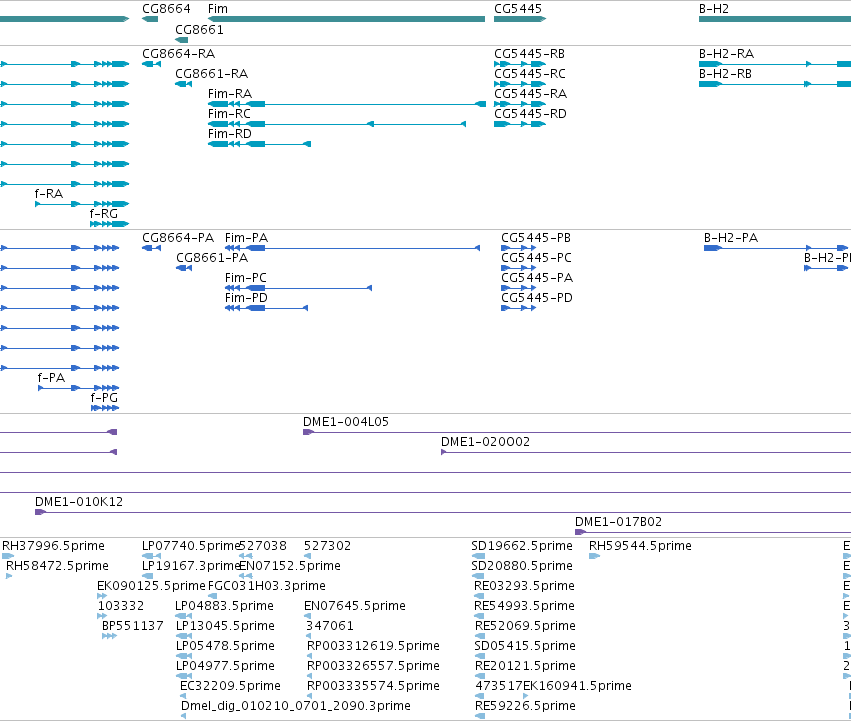
Task: Select protein Fim-PA
Action: [246, 238]
